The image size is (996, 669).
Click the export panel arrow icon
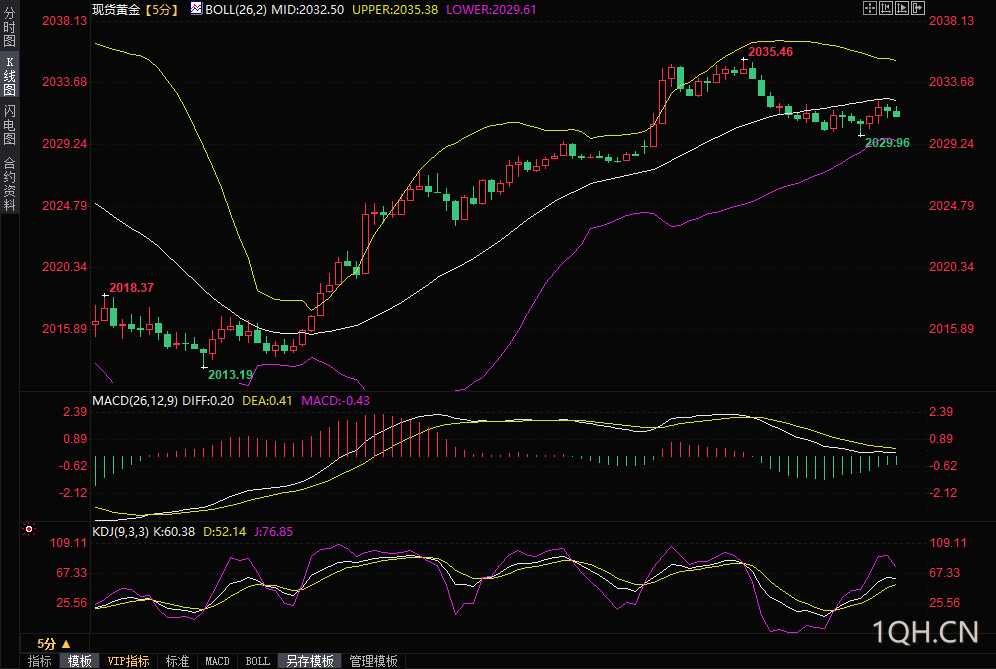[918, 8]
